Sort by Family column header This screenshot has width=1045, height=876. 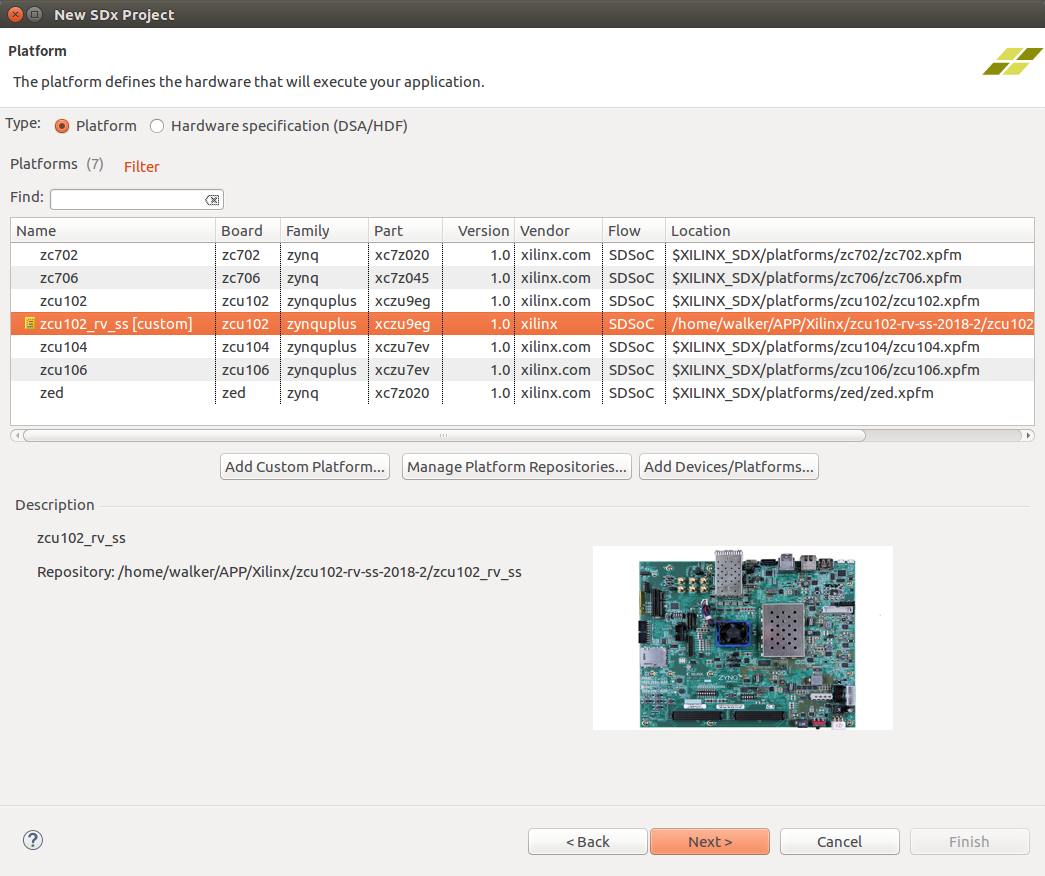(325, 231)
